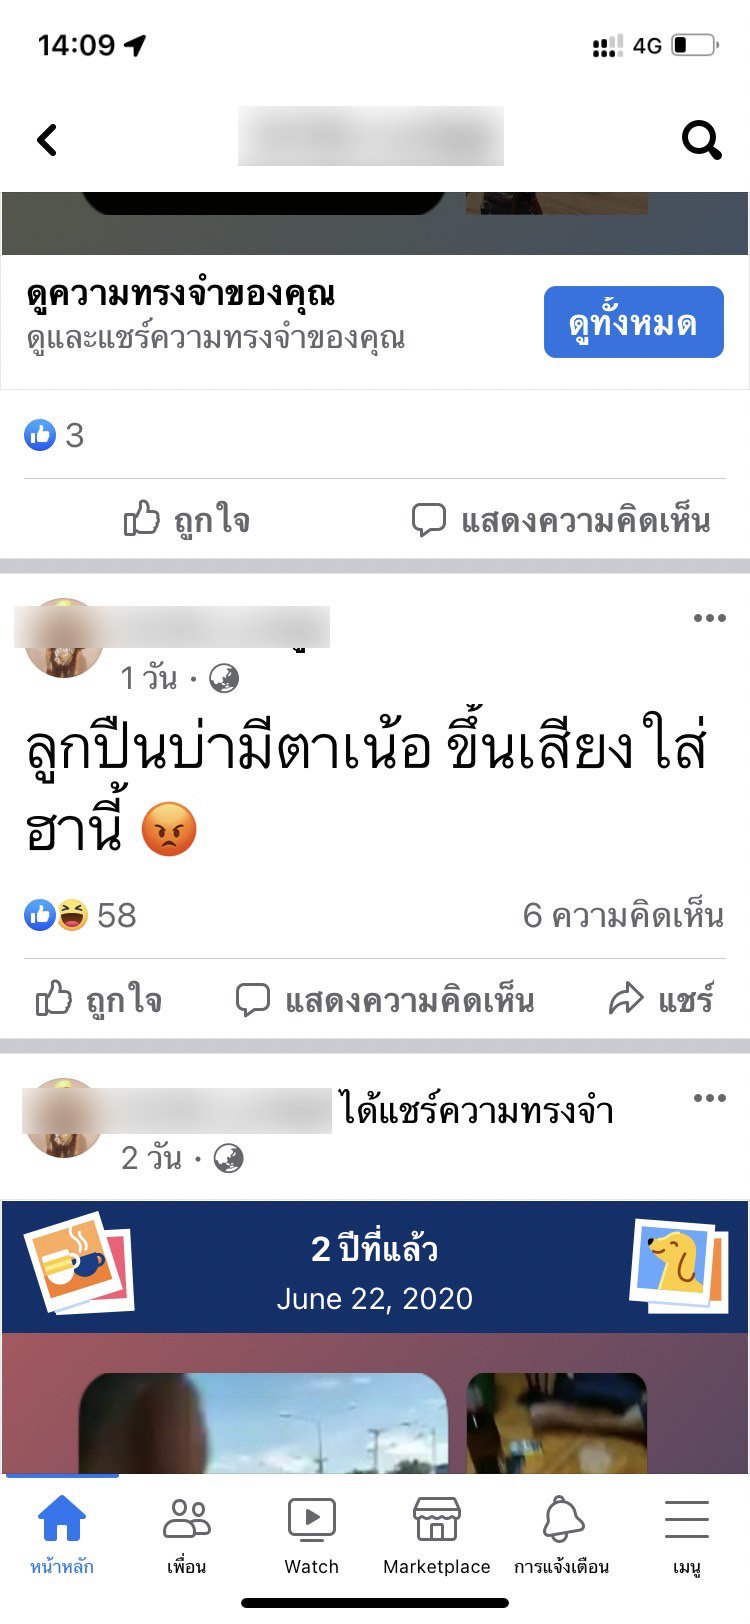The height and width of the screenshot is (1624, 750).
Task: Like the memories post with 3 likes
Action: click(187, 520)
